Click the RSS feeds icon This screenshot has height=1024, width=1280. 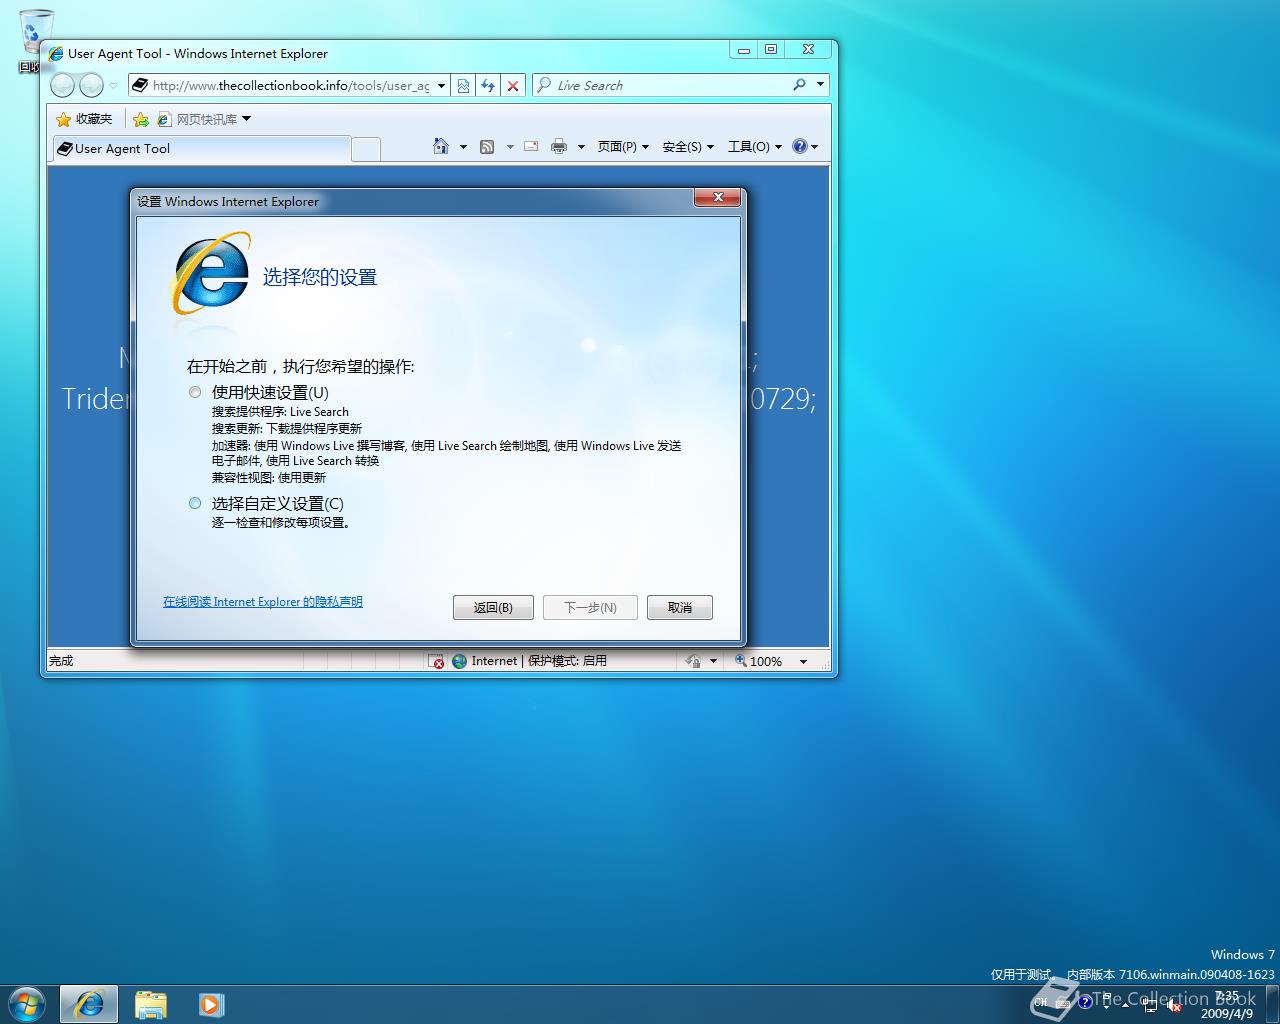point(487,147)
